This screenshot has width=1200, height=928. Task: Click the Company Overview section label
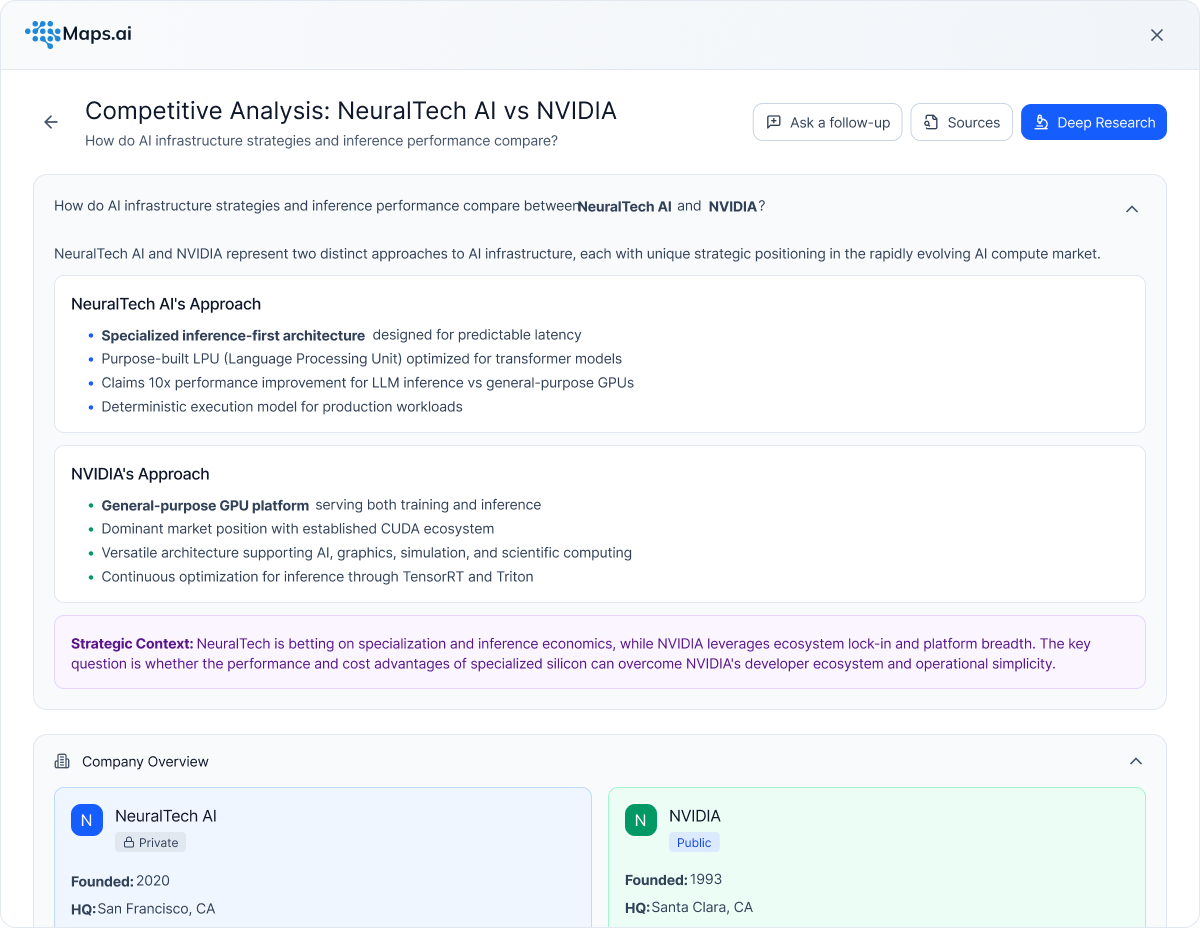click(145, 761)
